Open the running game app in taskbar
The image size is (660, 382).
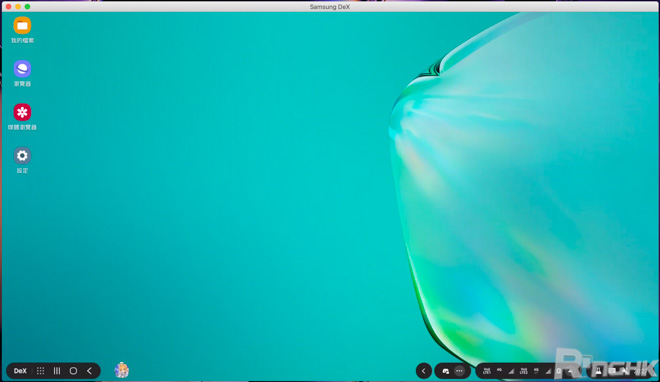click(122, 370)
